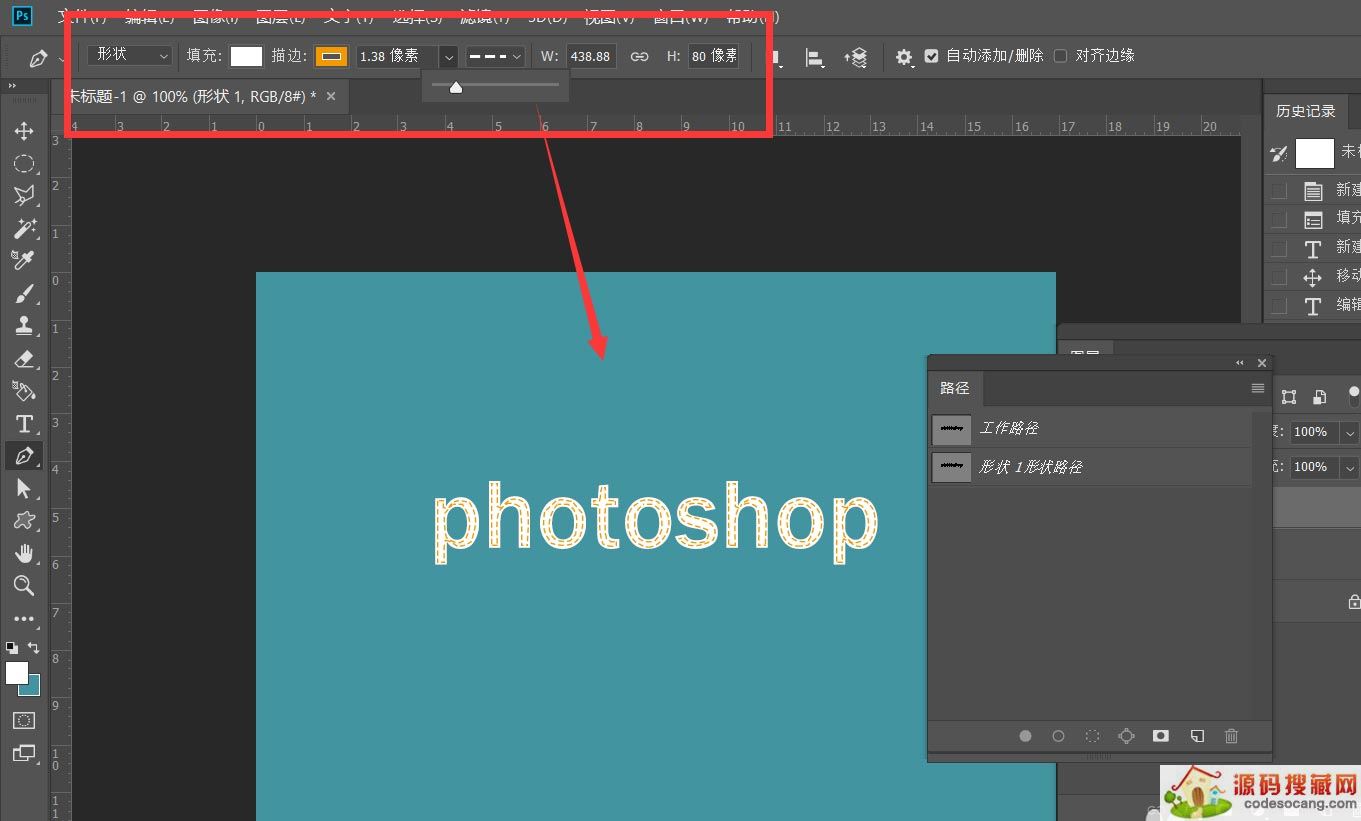This screenshot has width=1361, height=821.
Task: Open the 3D(D) menu
Action: point(548,16)
